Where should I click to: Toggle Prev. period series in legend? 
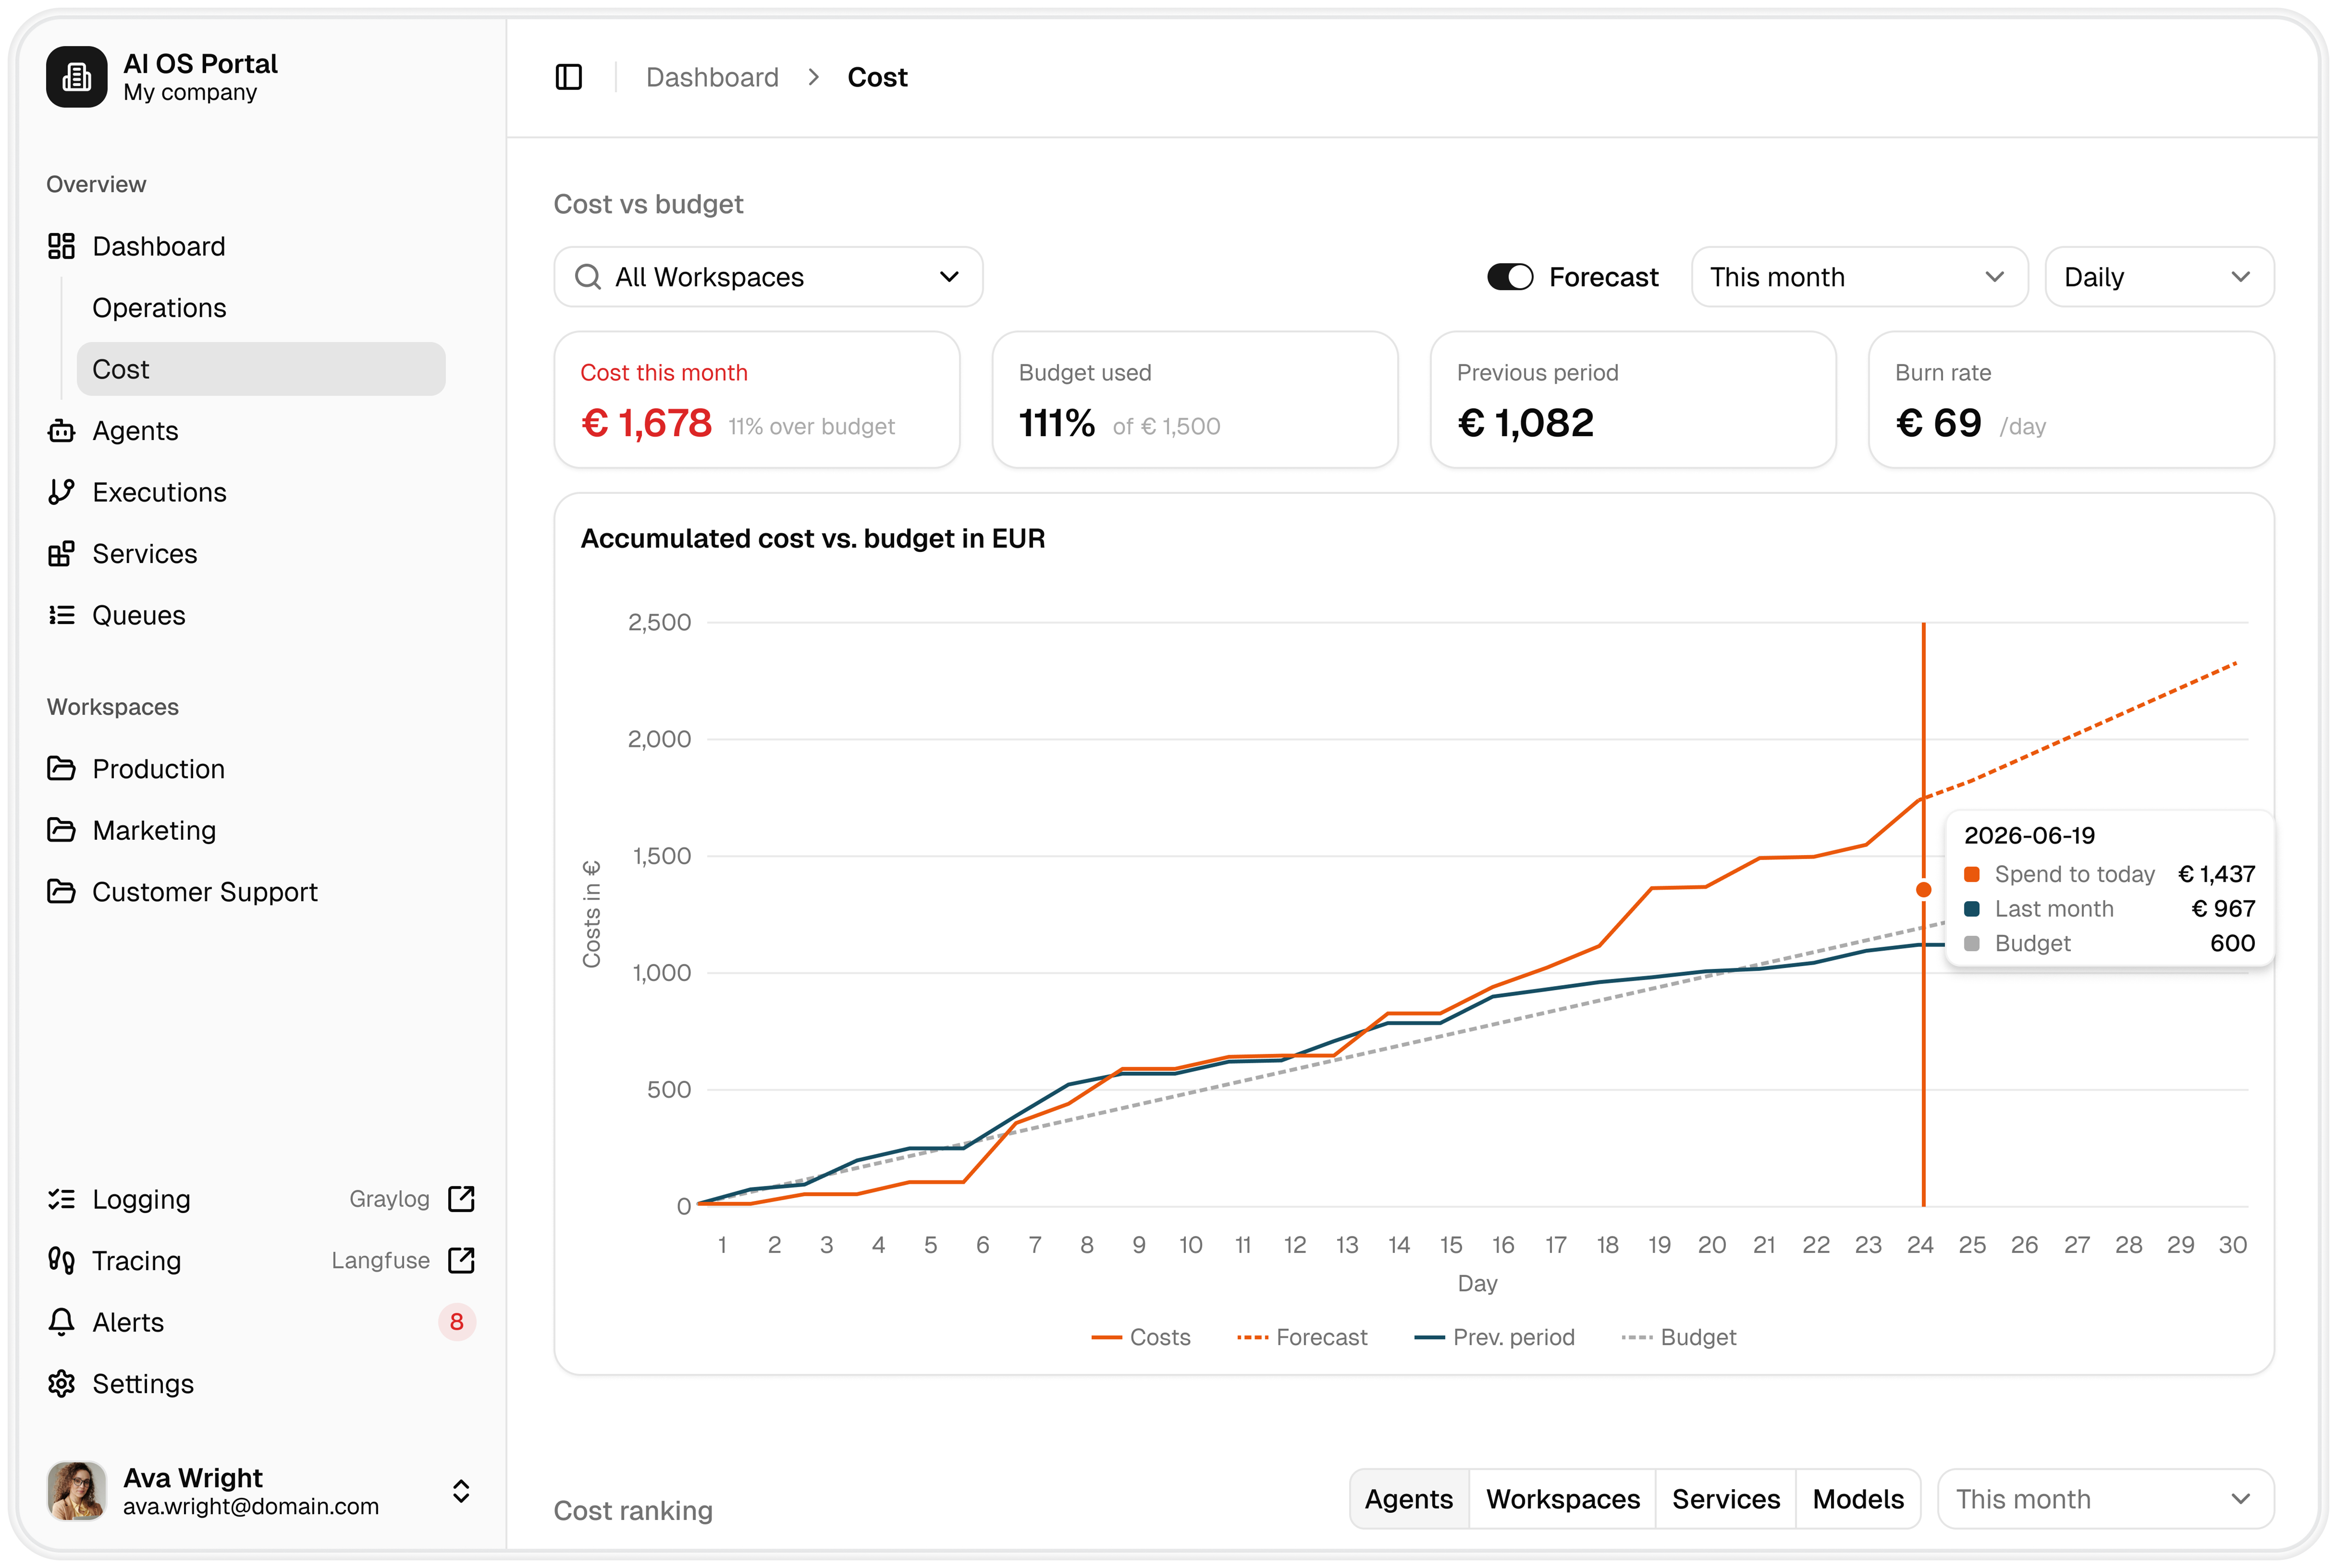[x=1495, y=1338]
